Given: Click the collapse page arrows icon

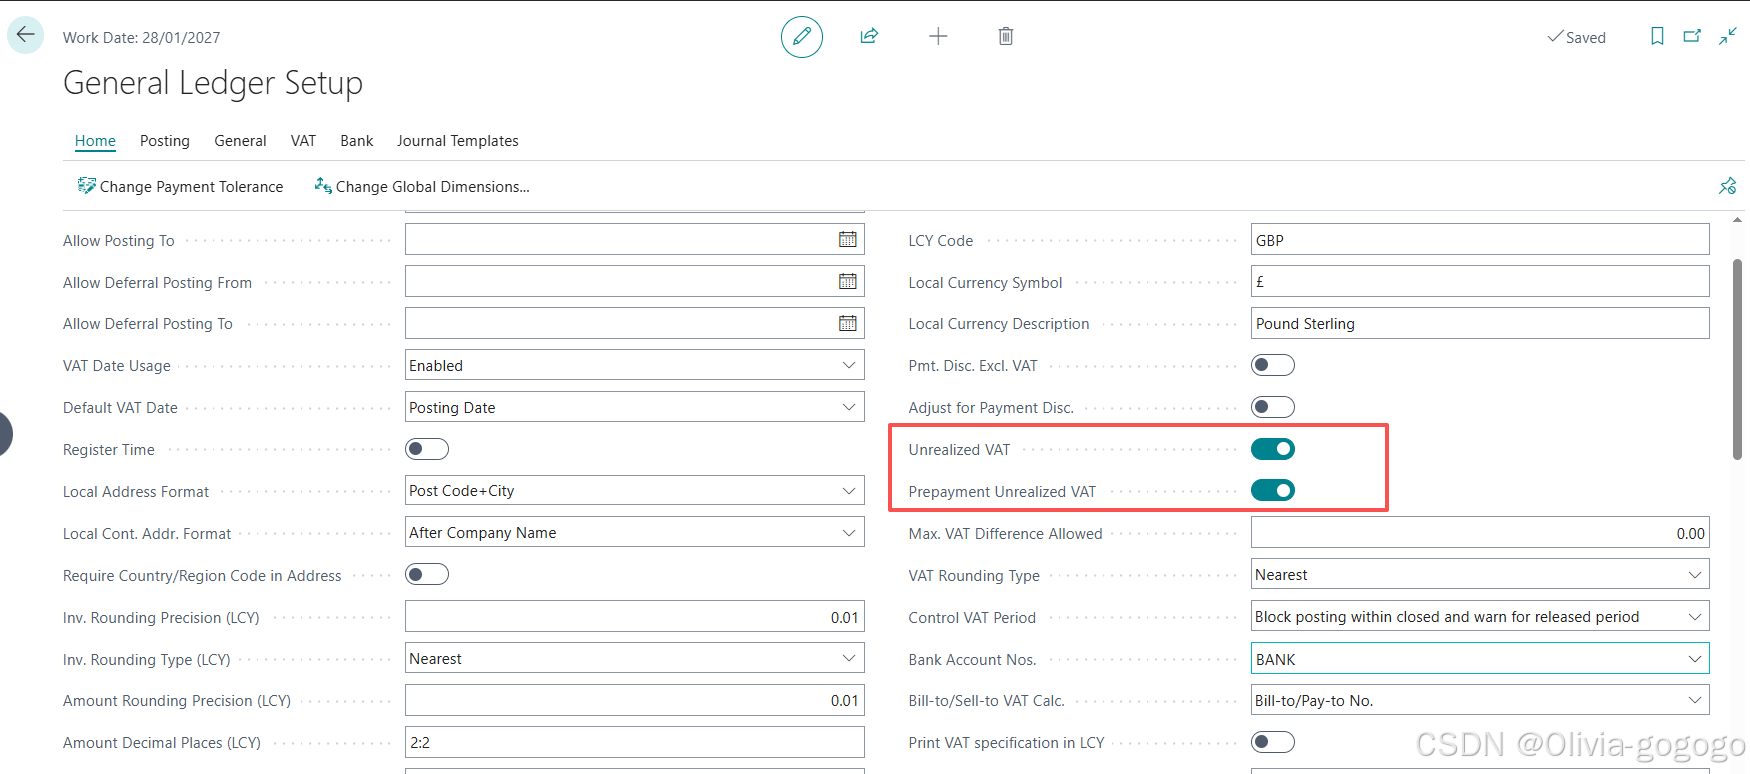Looking at the screenshot, I should click(1728, 37).
